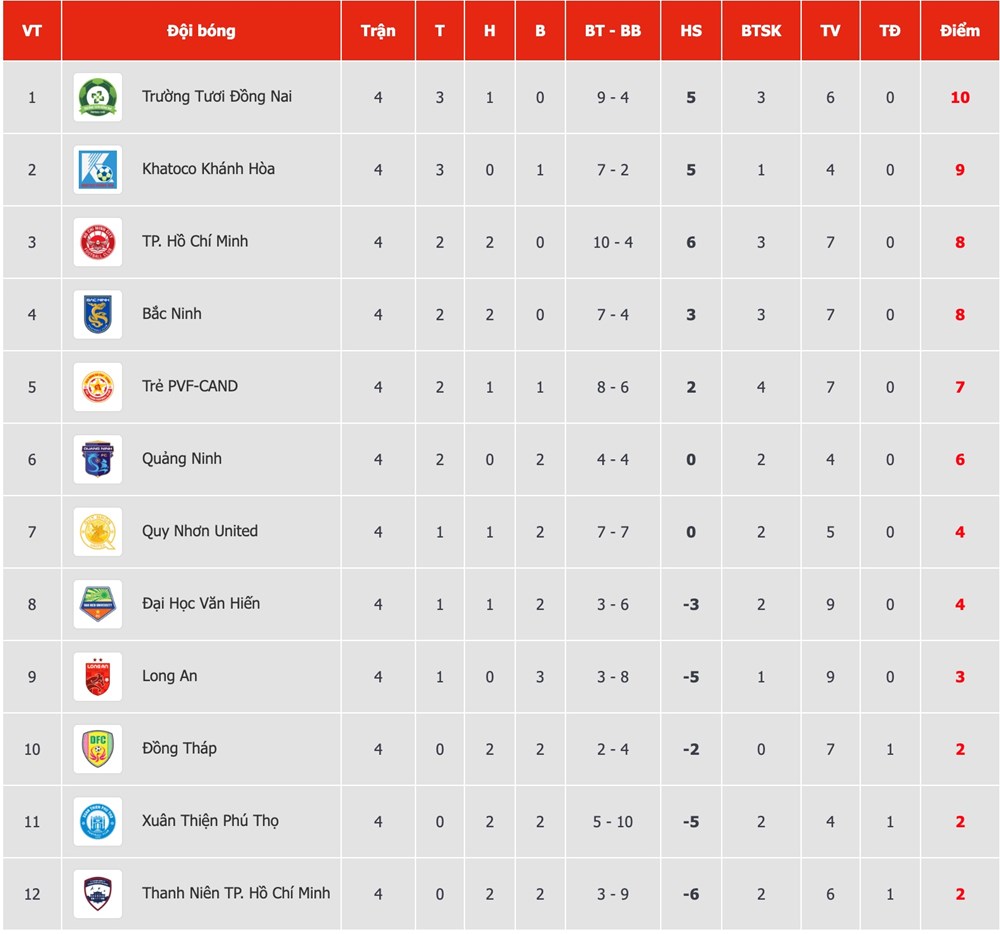Open the Quy Nhơn United team name
This screenshot has height=934, width=1000.
tap(200, 531)
